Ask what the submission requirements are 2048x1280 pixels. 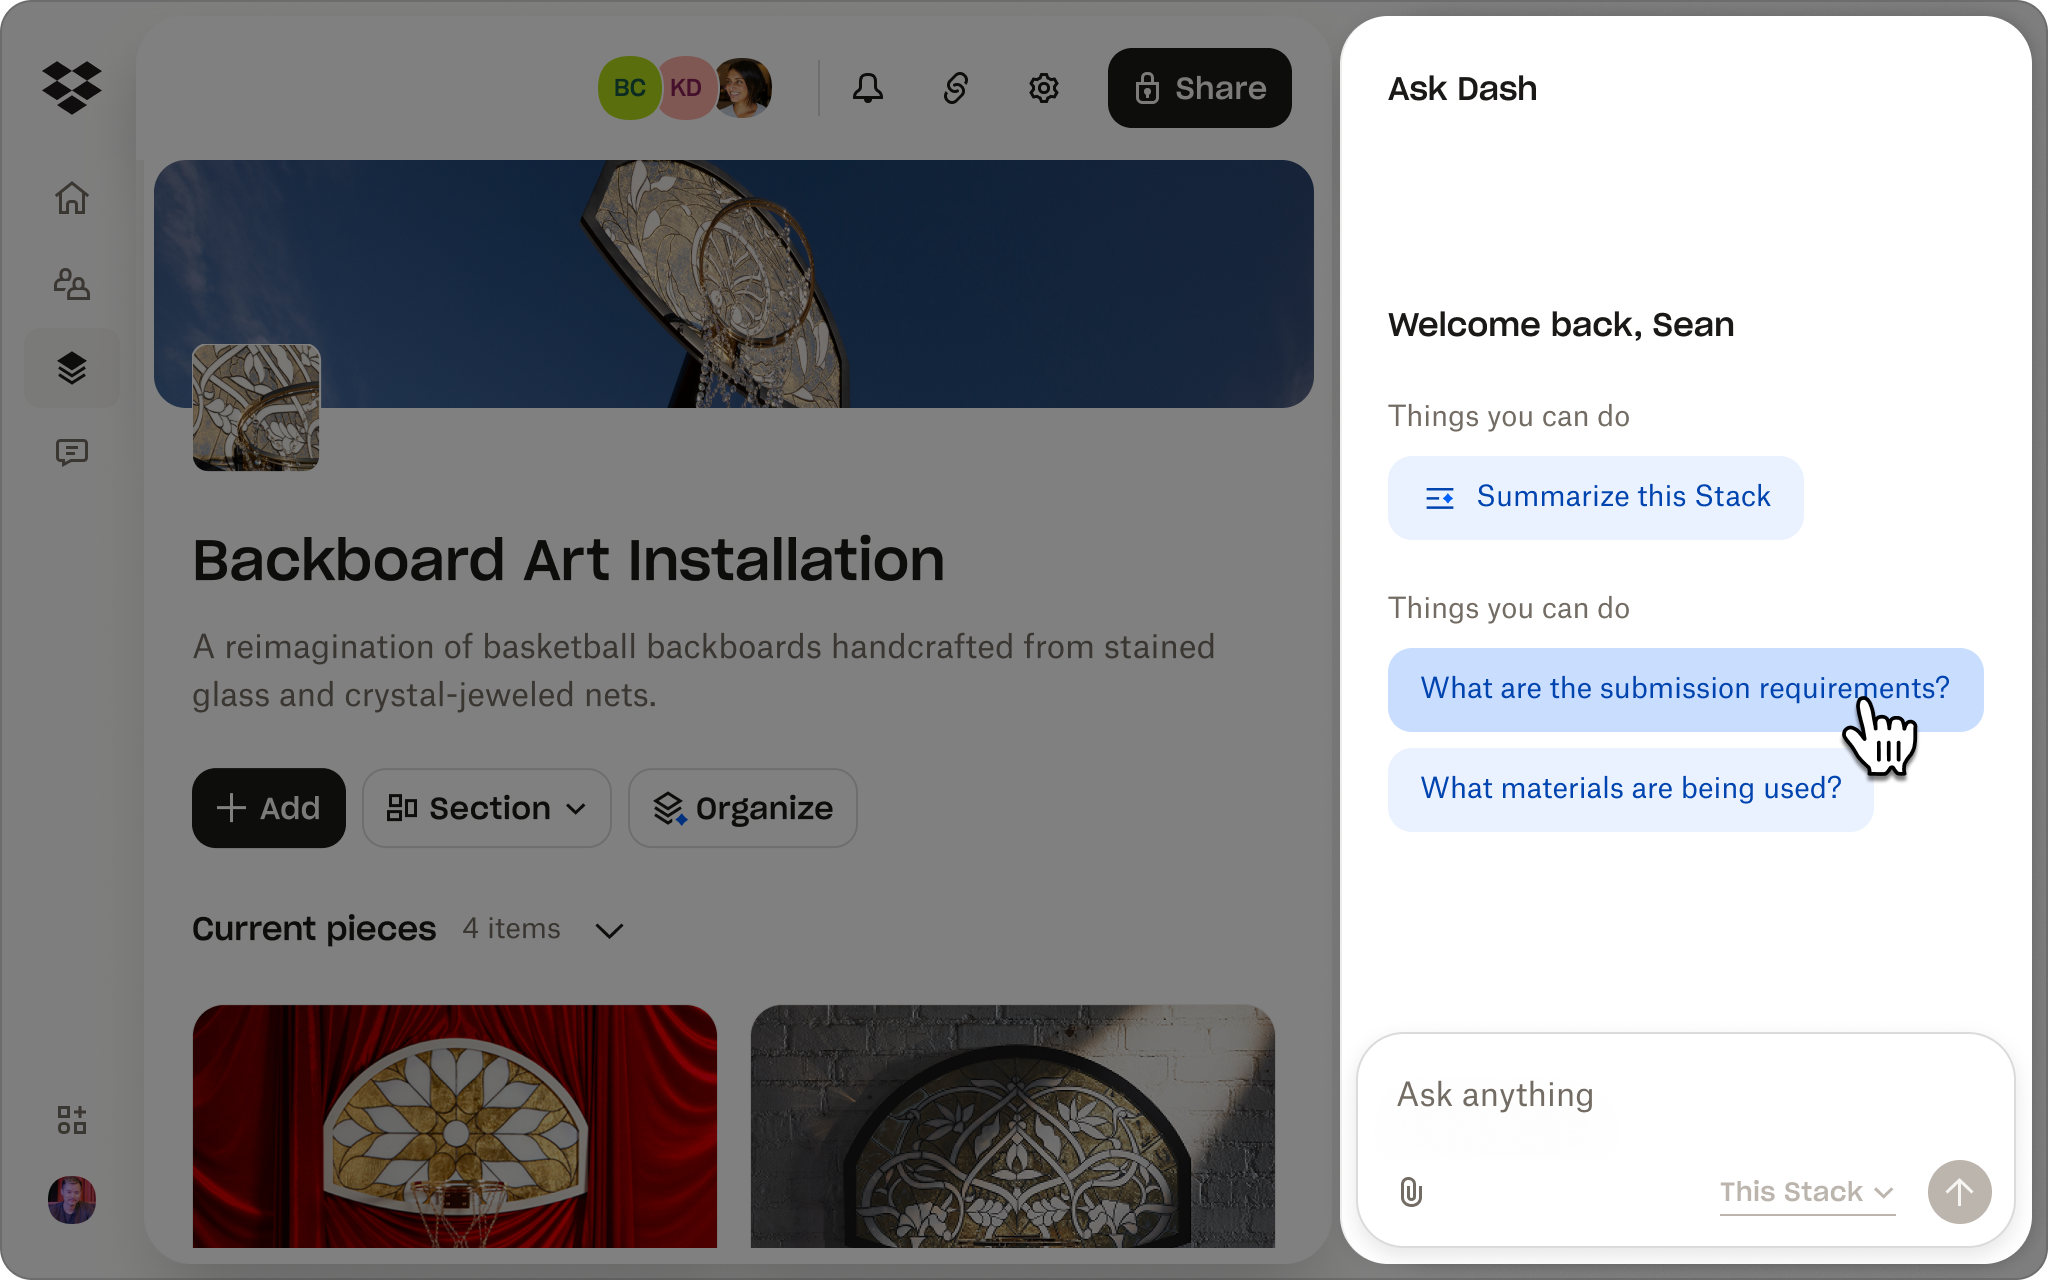pos(1685,689)
